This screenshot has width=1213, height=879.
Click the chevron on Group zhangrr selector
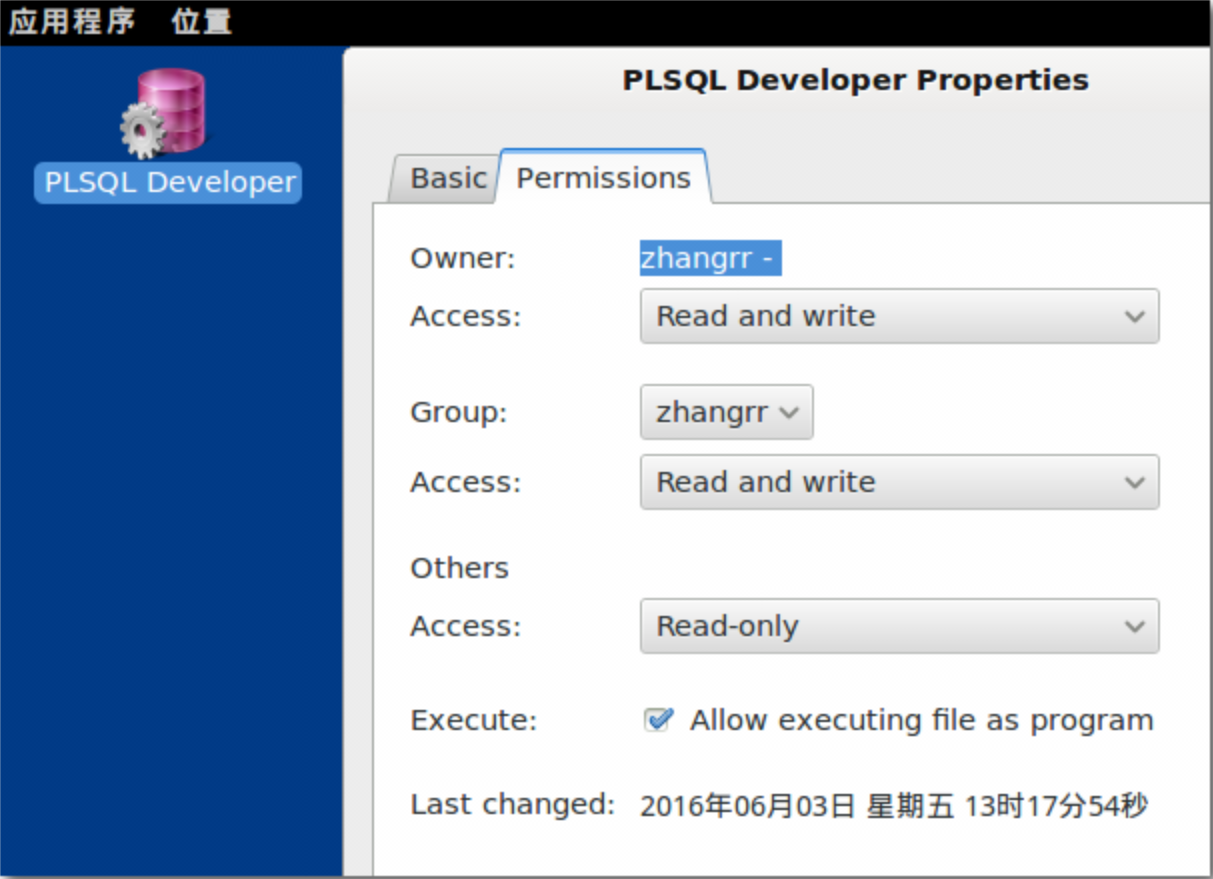pyautogui.click(x=788, y=412)
